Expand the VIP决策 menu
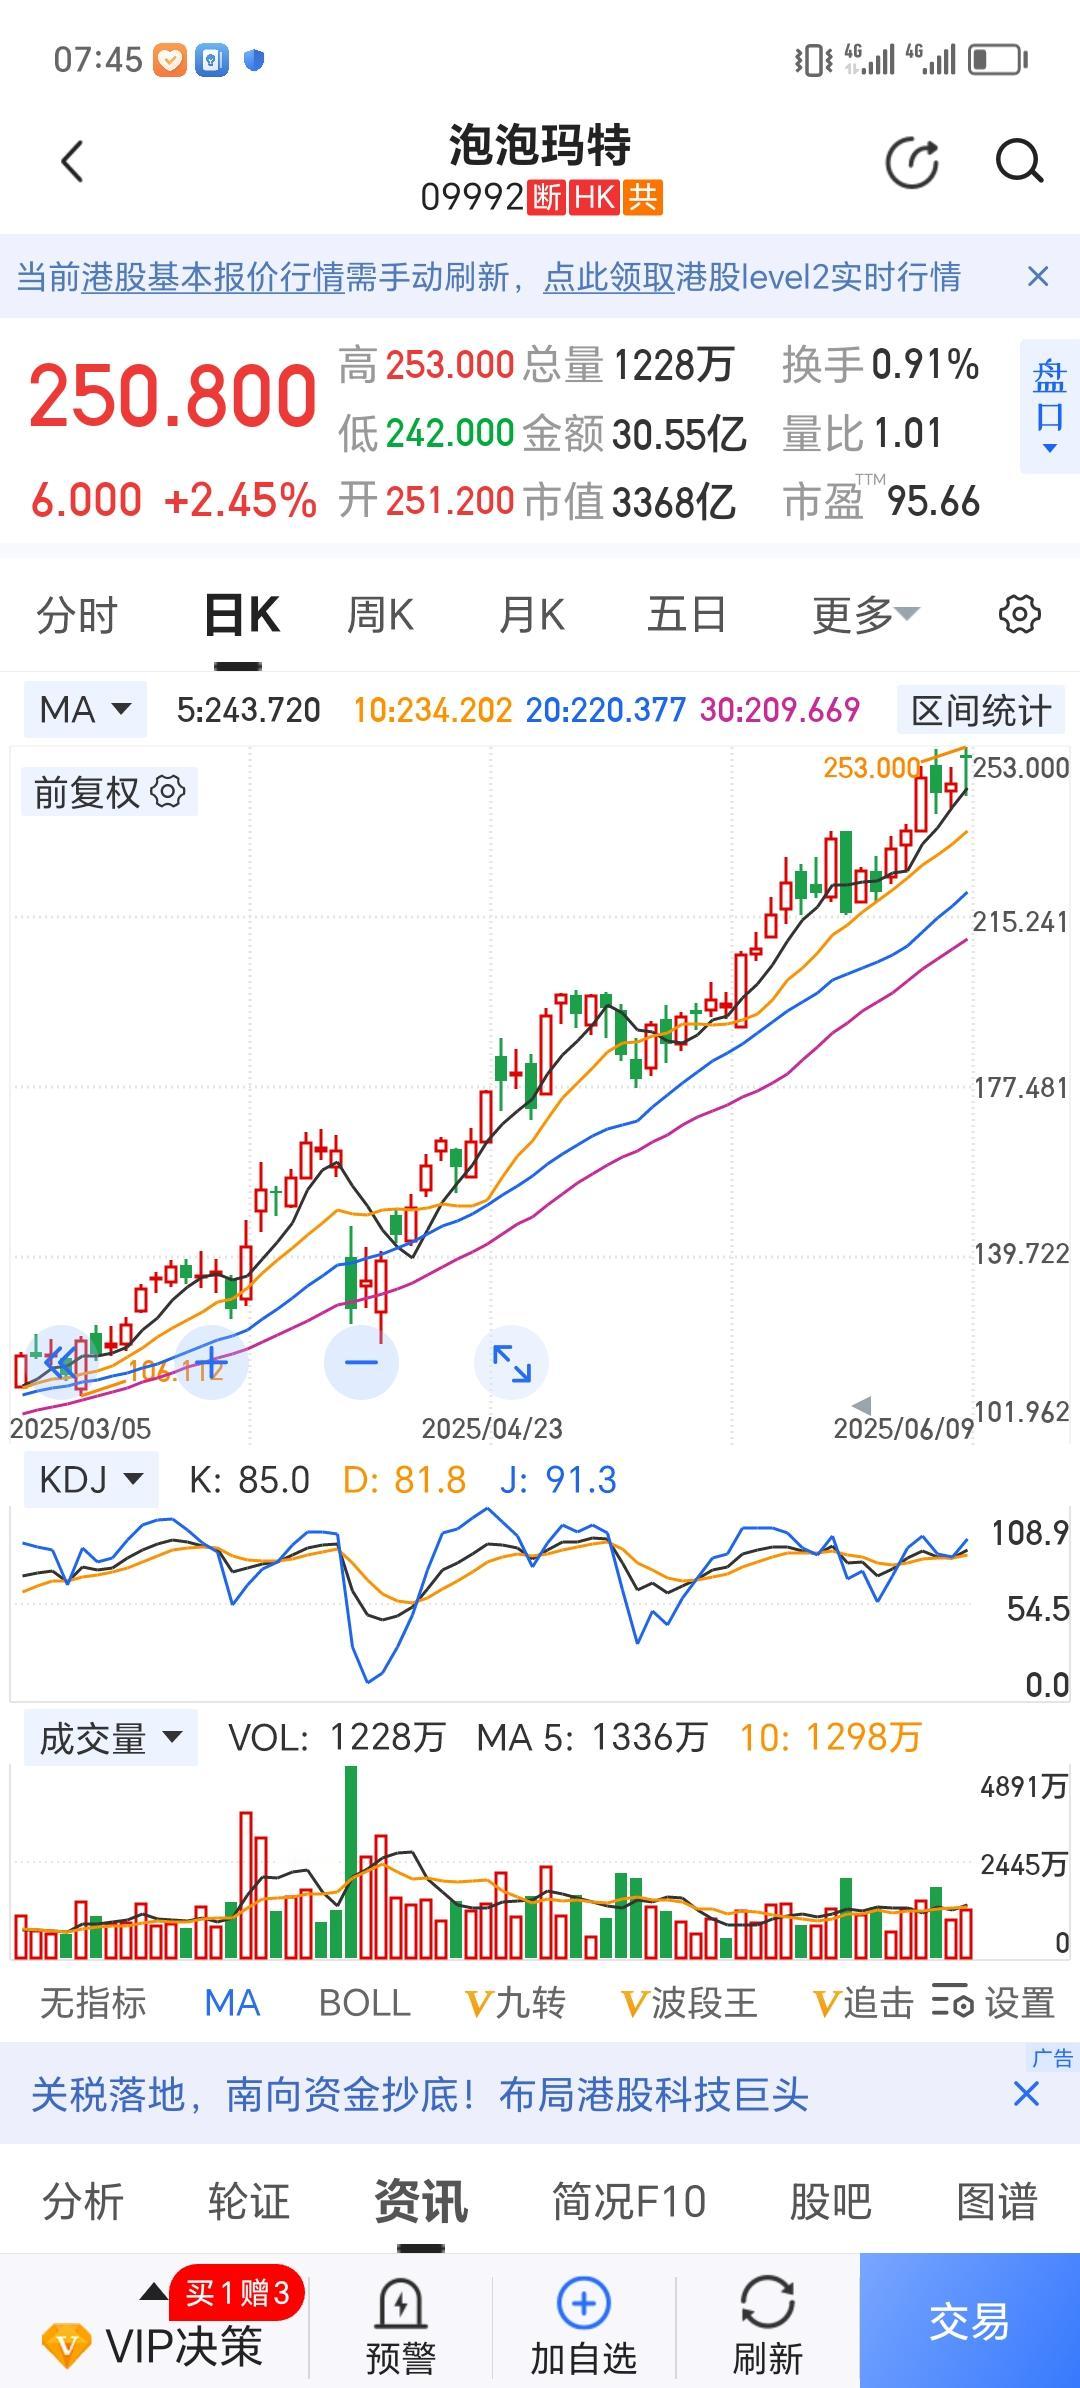Image resolution: width=1080 pixels, height=2388 pixels. pyautogui.click(x=152, y=2344)
